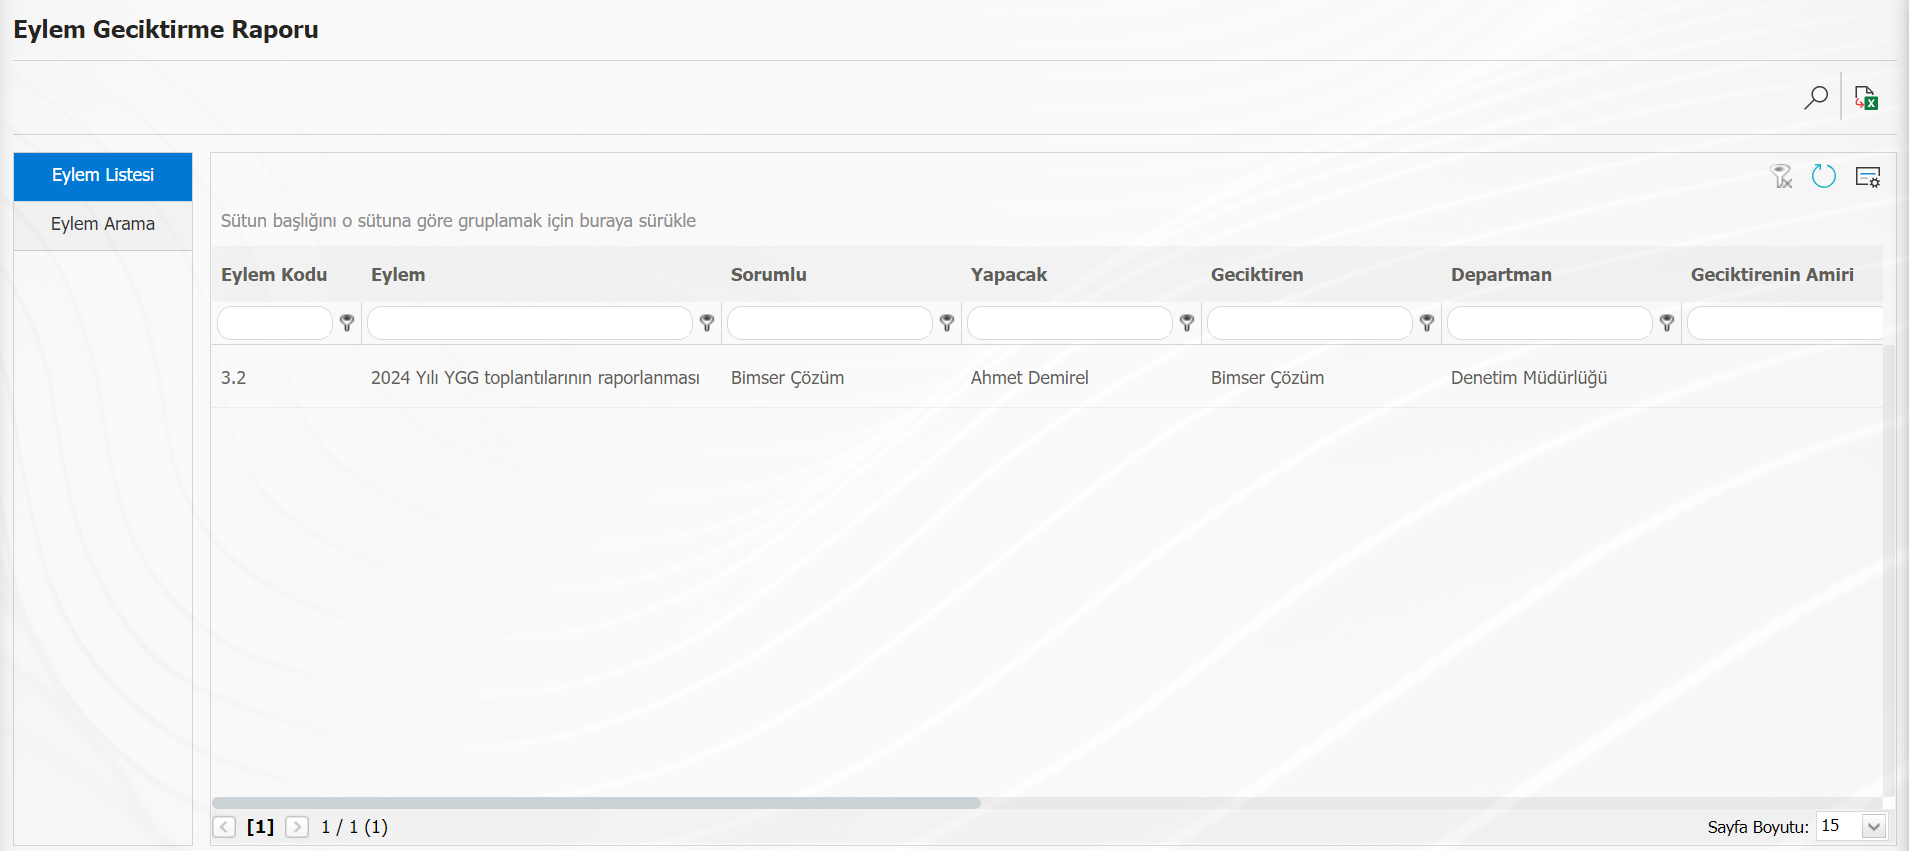Viewport: 1909px width, 851px height.
Task: Focus the Eylem Kodu filter field
Action: click(275, 323)
